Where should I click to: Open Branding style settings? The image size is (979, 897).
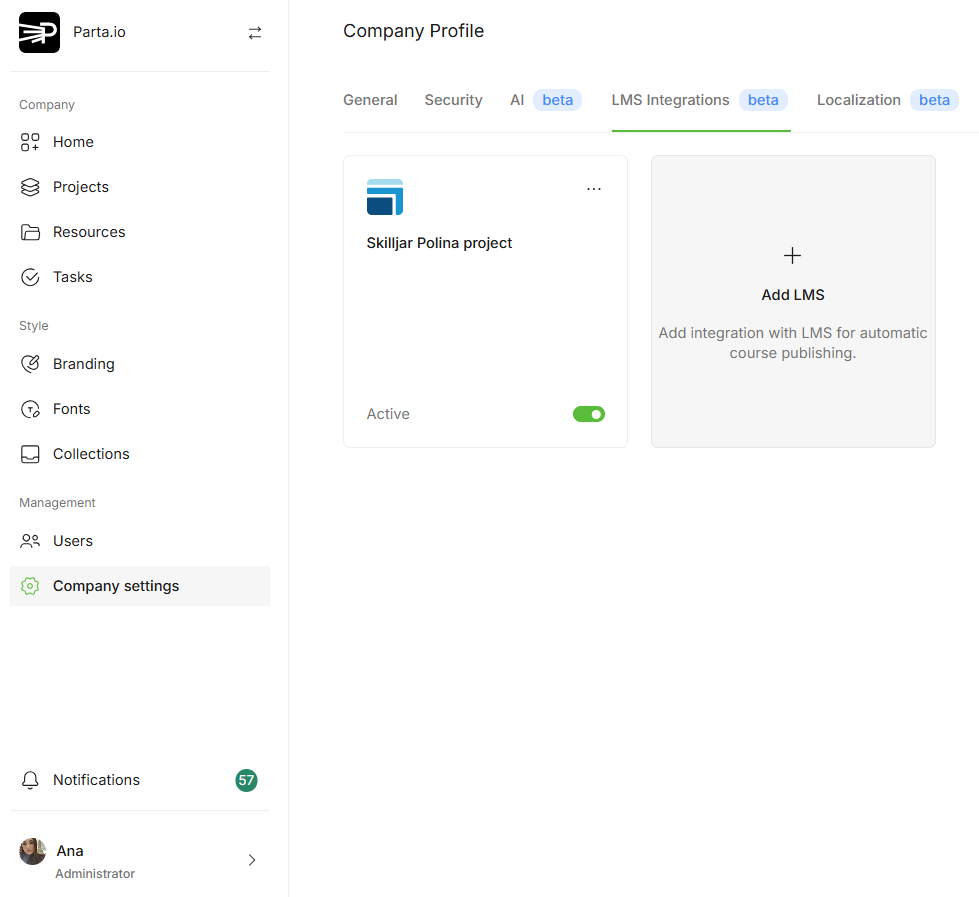(83, 364)
